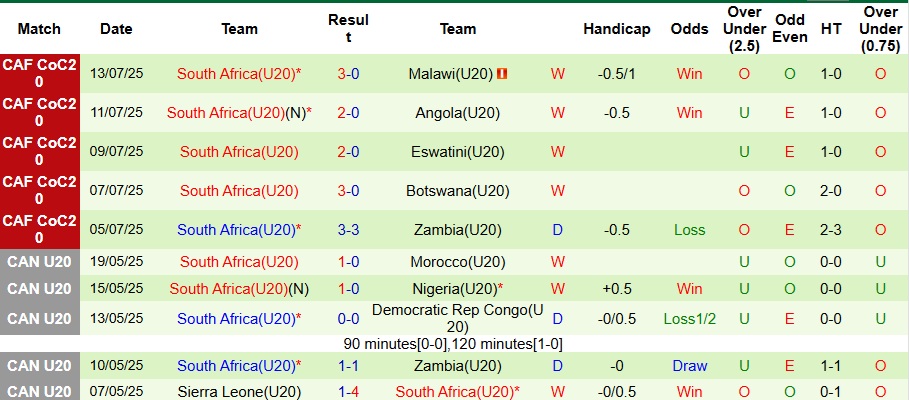Click the 1-4 result score
The width and height of the screenshot is (909, 400).
pyautogui.click(x=348, y=391)
